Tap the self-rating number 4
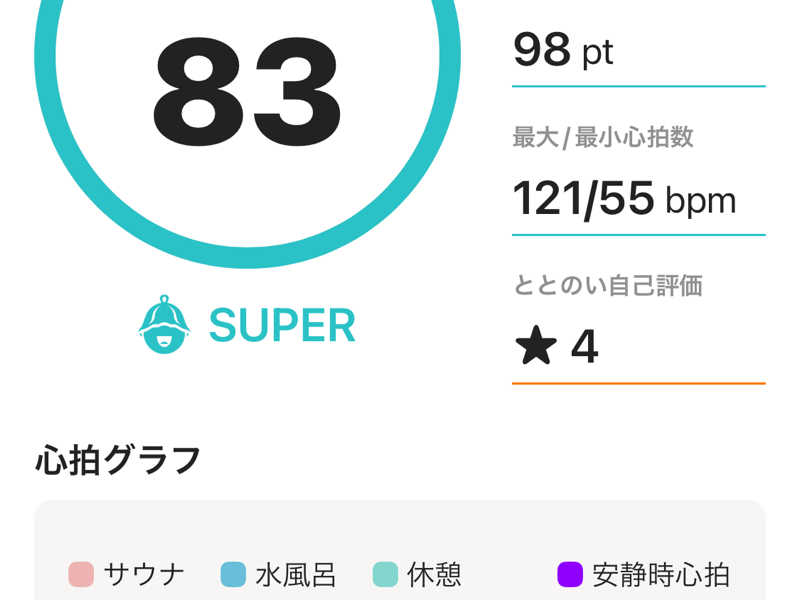The height and width of the screenshot is (600, 800). (584, 347)
